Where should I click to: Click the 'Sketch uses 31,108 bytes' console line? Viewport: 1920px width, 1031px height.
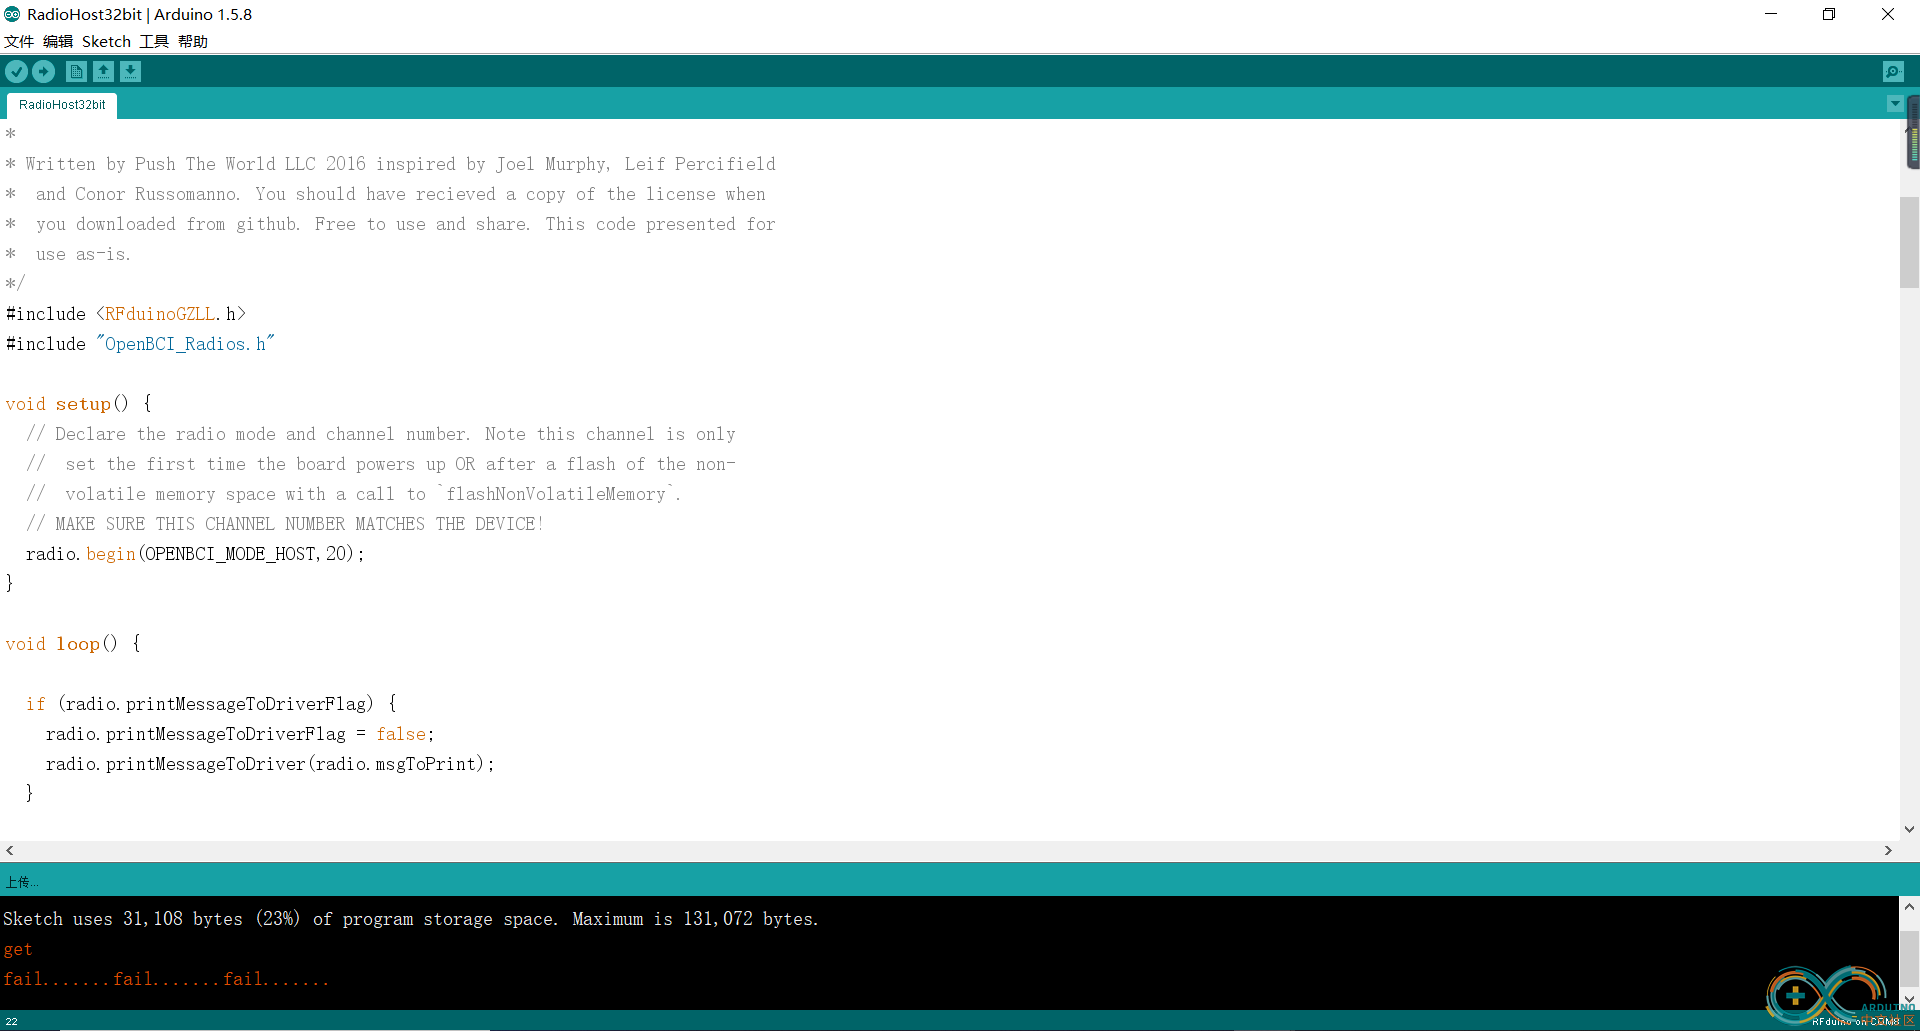click(x=411, y=918)
